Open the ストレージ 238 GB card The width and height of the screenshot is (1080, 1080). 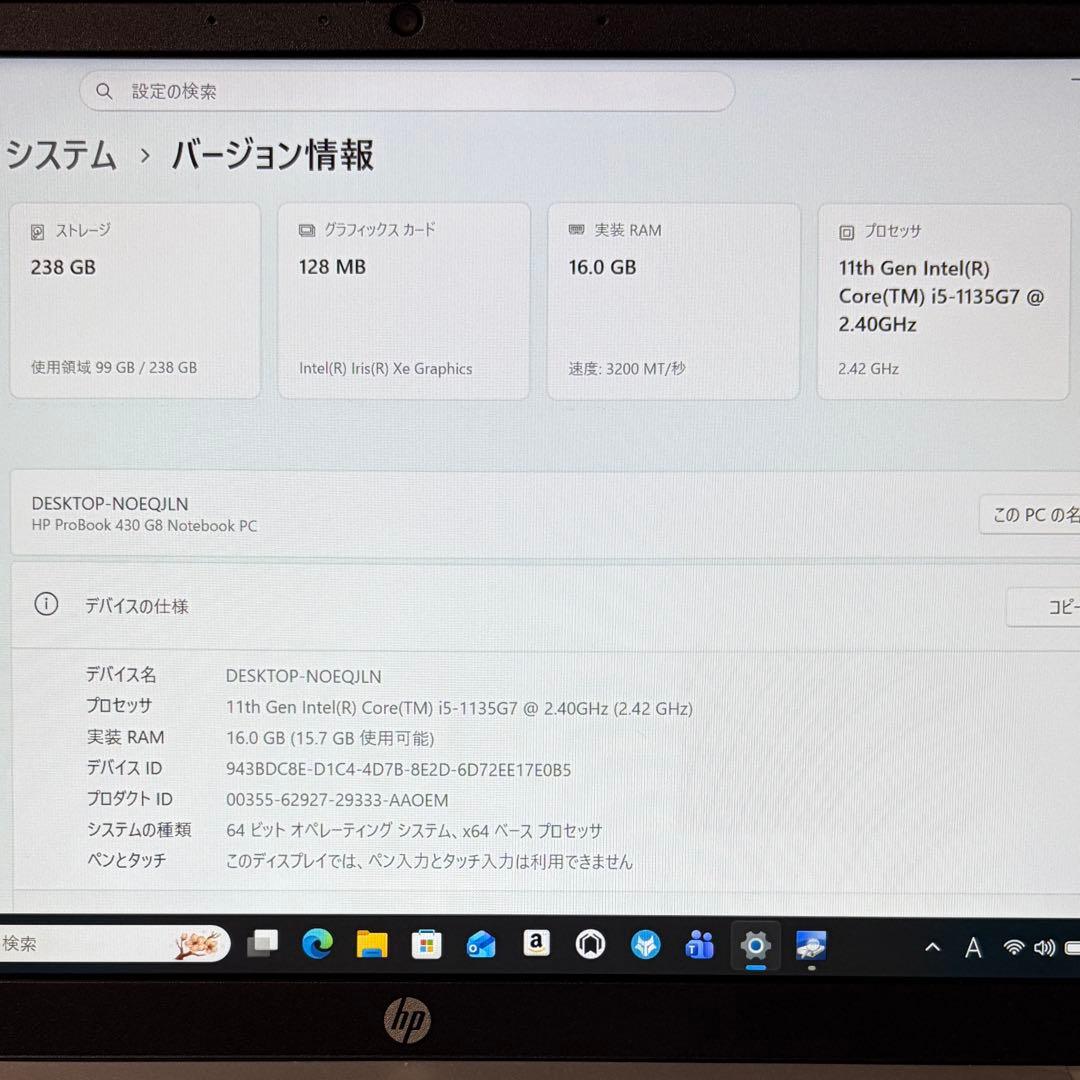(x=135, y=300)
